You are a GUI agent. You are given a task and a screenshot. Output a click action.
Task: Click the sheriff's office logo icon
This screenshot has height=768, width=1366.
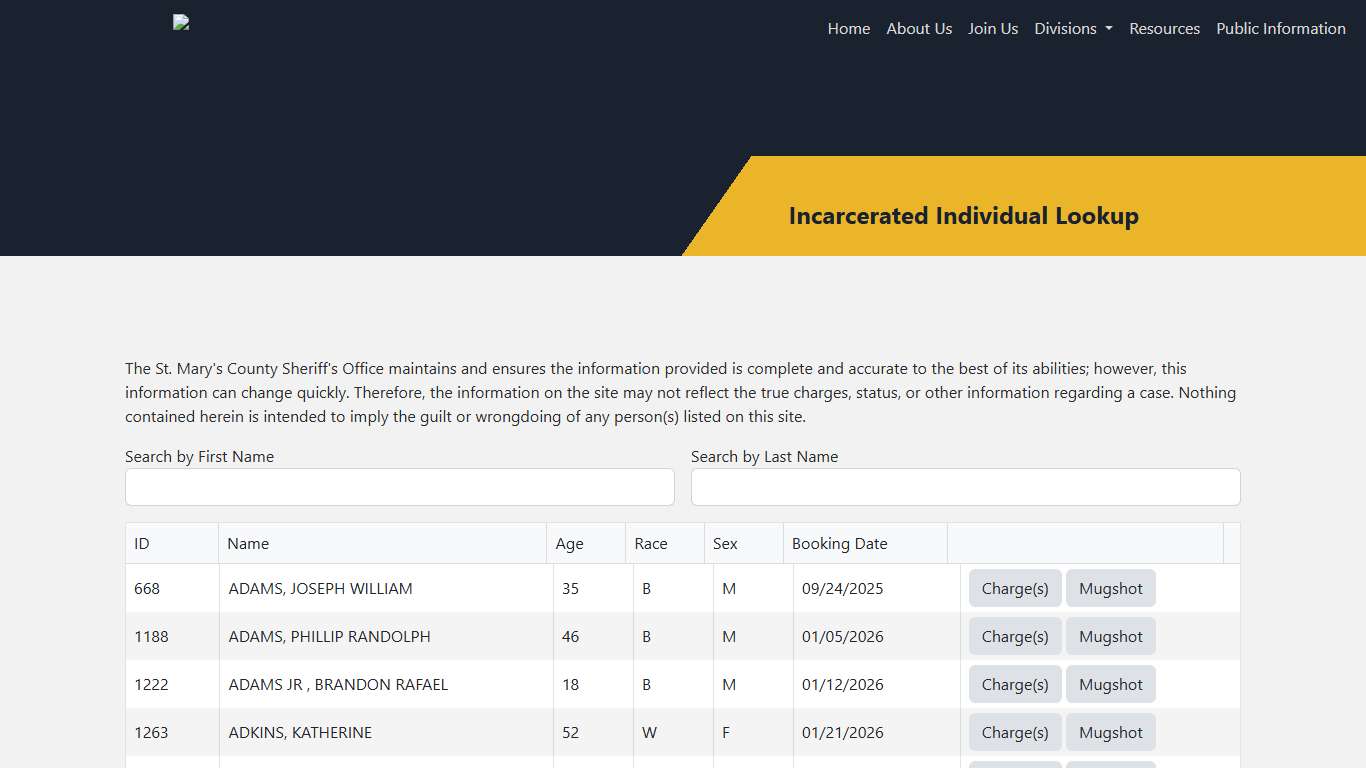181,22
